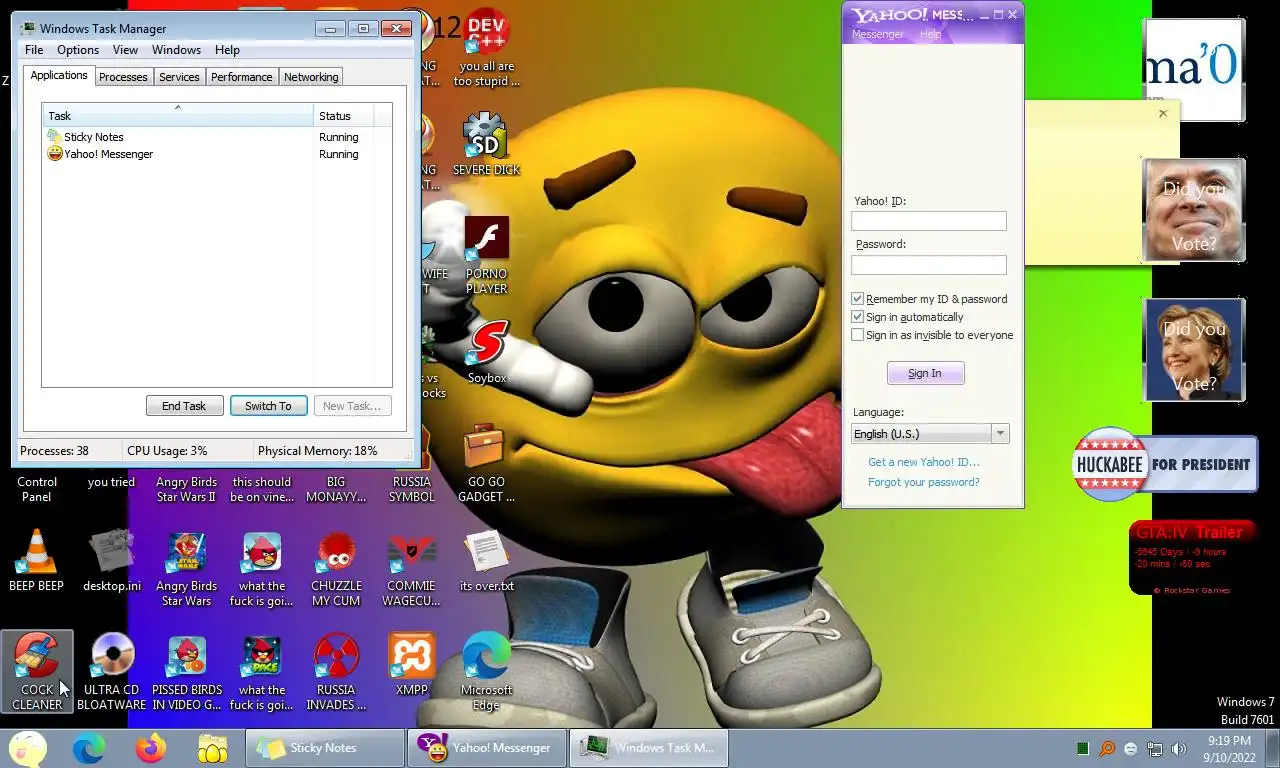
Task: Open the ULTRA CD BLOATWARE disc icon
Action: 111,671
